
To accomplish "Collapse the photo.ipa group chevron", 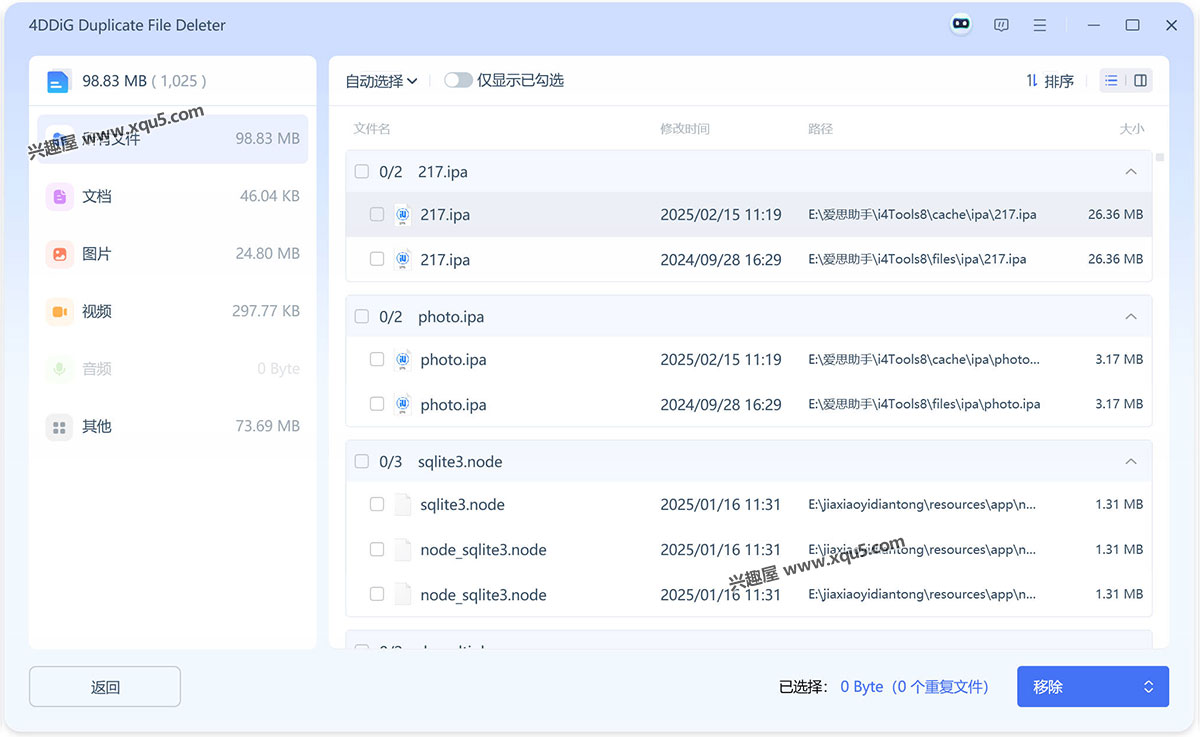I will (x=1131, y=317).
